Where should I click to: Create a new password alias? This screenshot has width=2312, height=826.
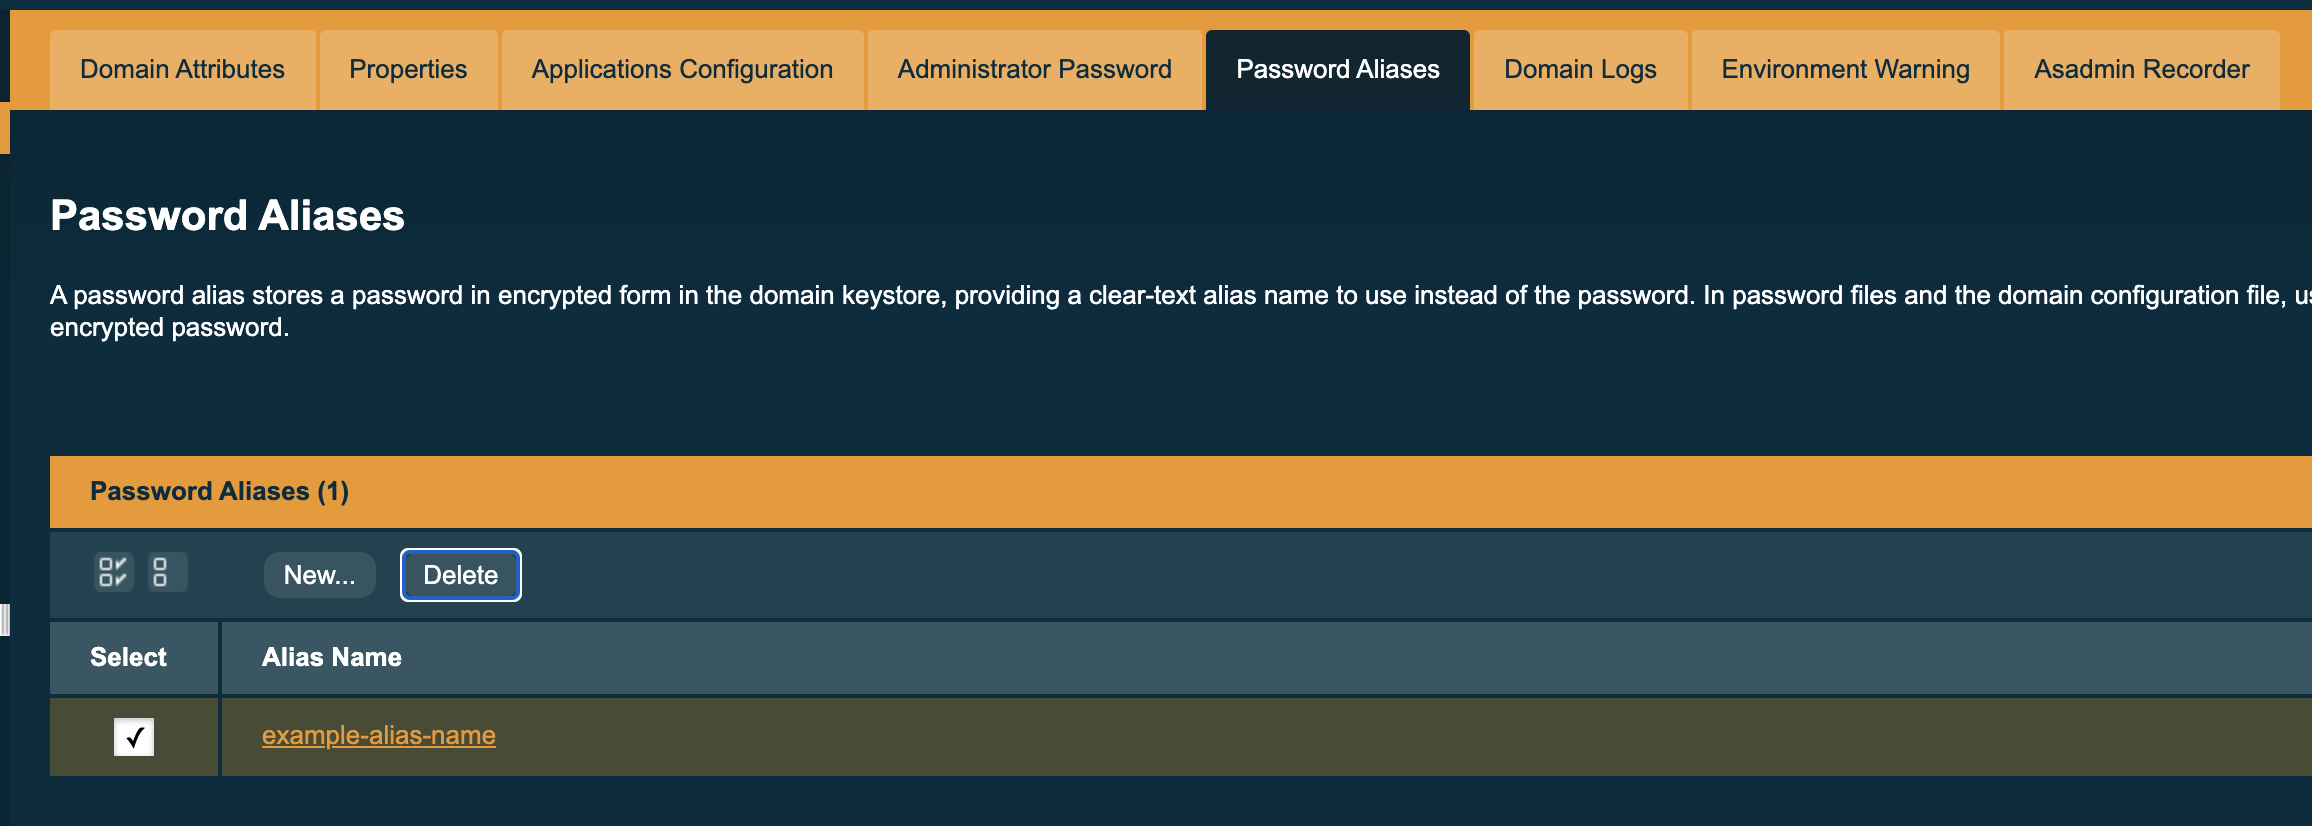click(x=319, y=574)
